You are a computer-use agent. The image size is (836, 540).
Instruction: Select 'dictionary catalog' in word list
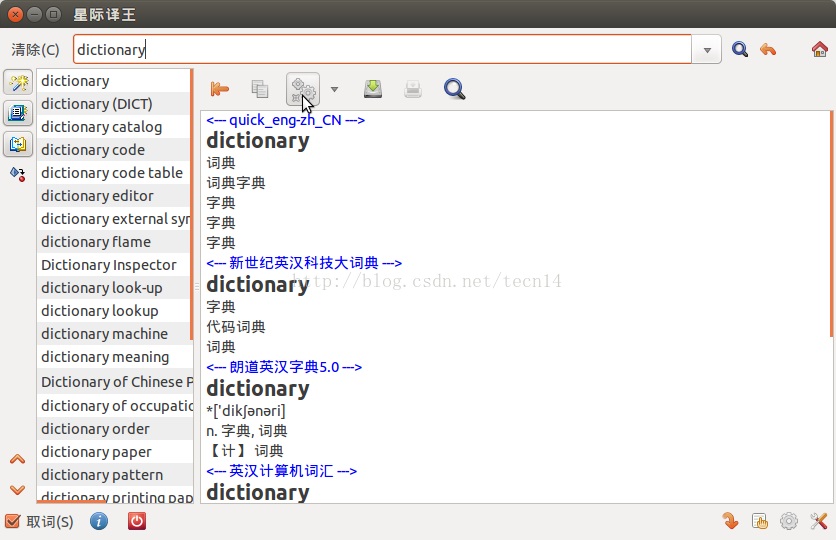pyautogui.click(x=113, y=127)
